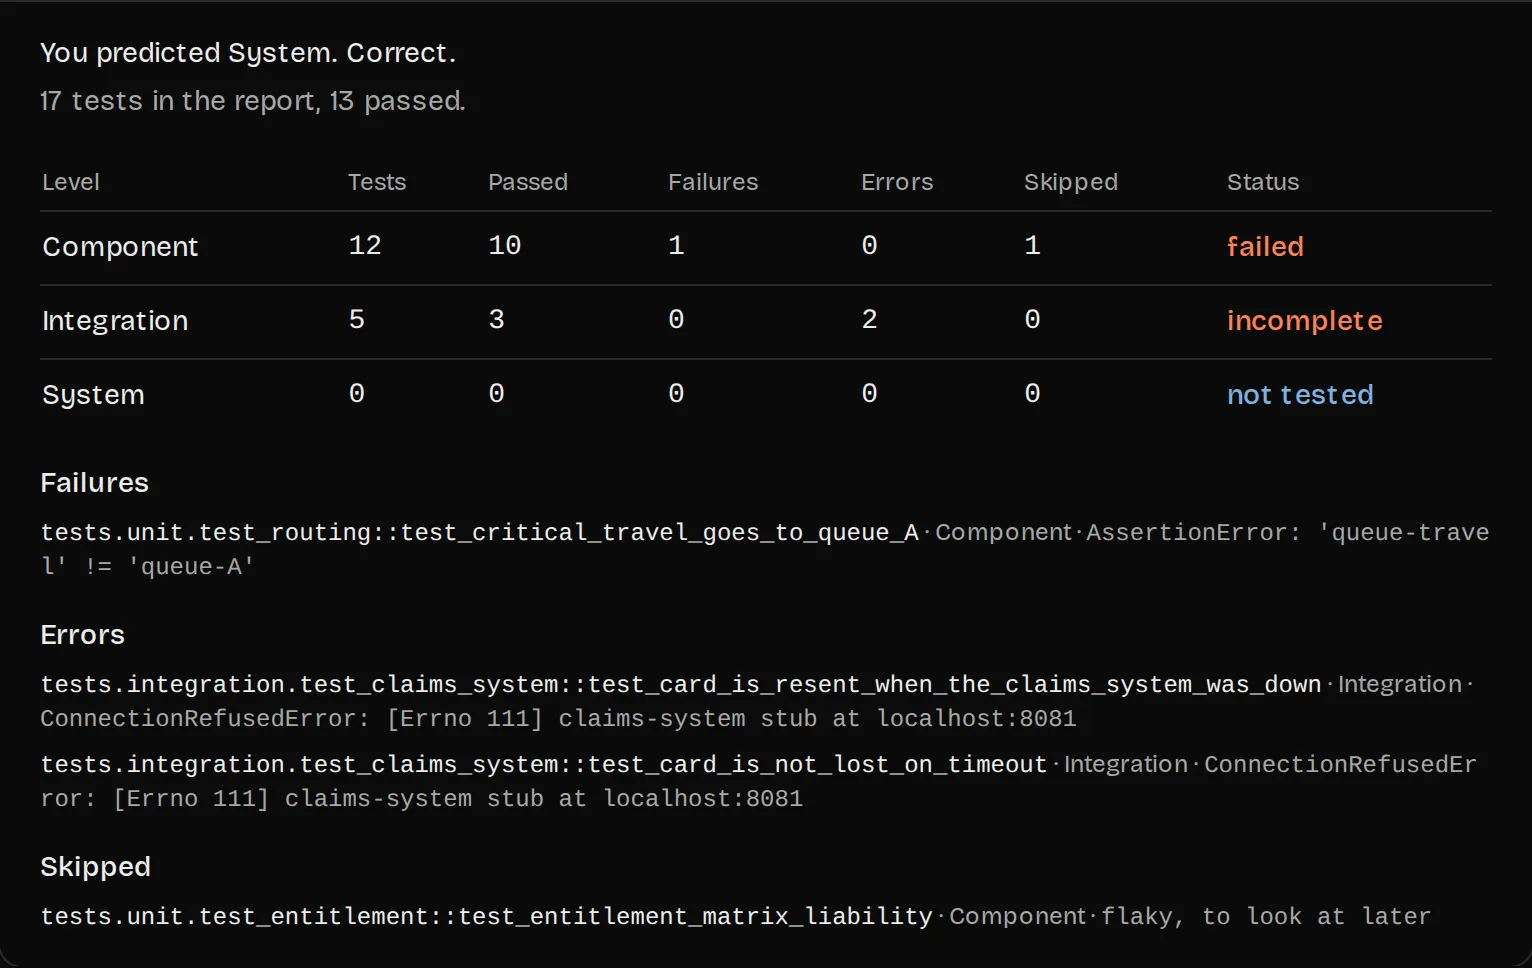1532x968 pixels.
Task: Click the Integration row's Errors value 2
Action: [869, 320]
